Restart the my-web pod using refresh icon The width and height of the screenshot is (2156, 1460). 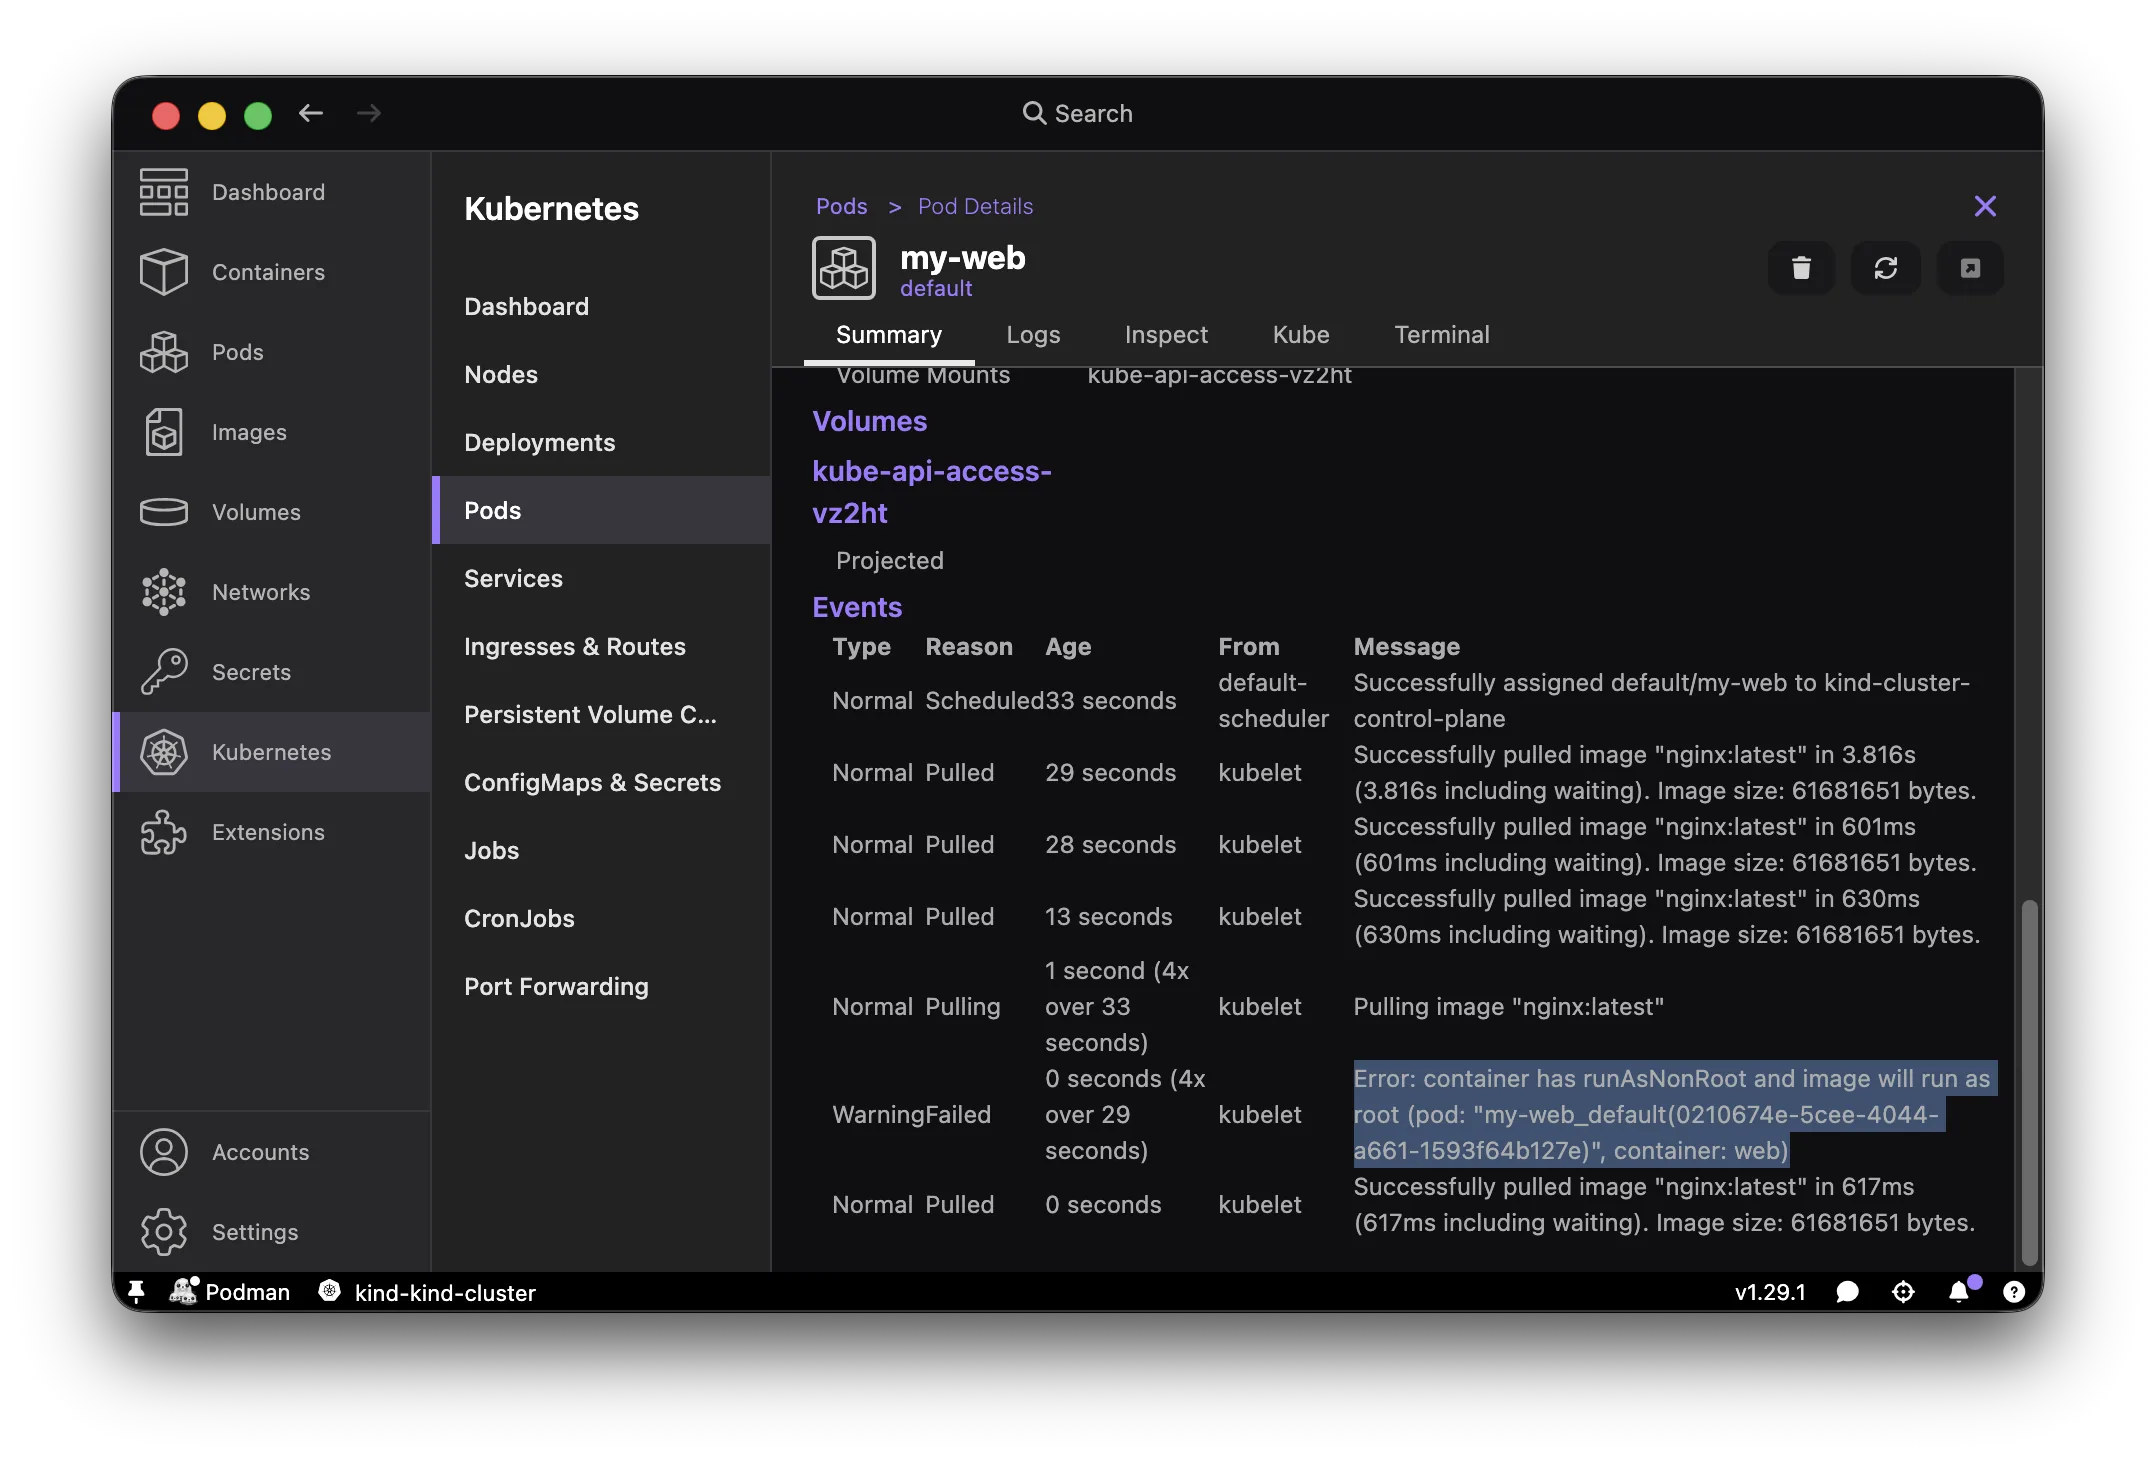(1885, 268)
